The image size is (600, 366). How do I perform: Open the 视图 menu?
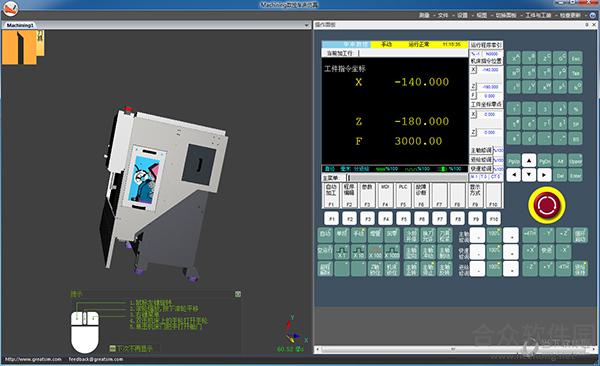click(x=481, y=15)
